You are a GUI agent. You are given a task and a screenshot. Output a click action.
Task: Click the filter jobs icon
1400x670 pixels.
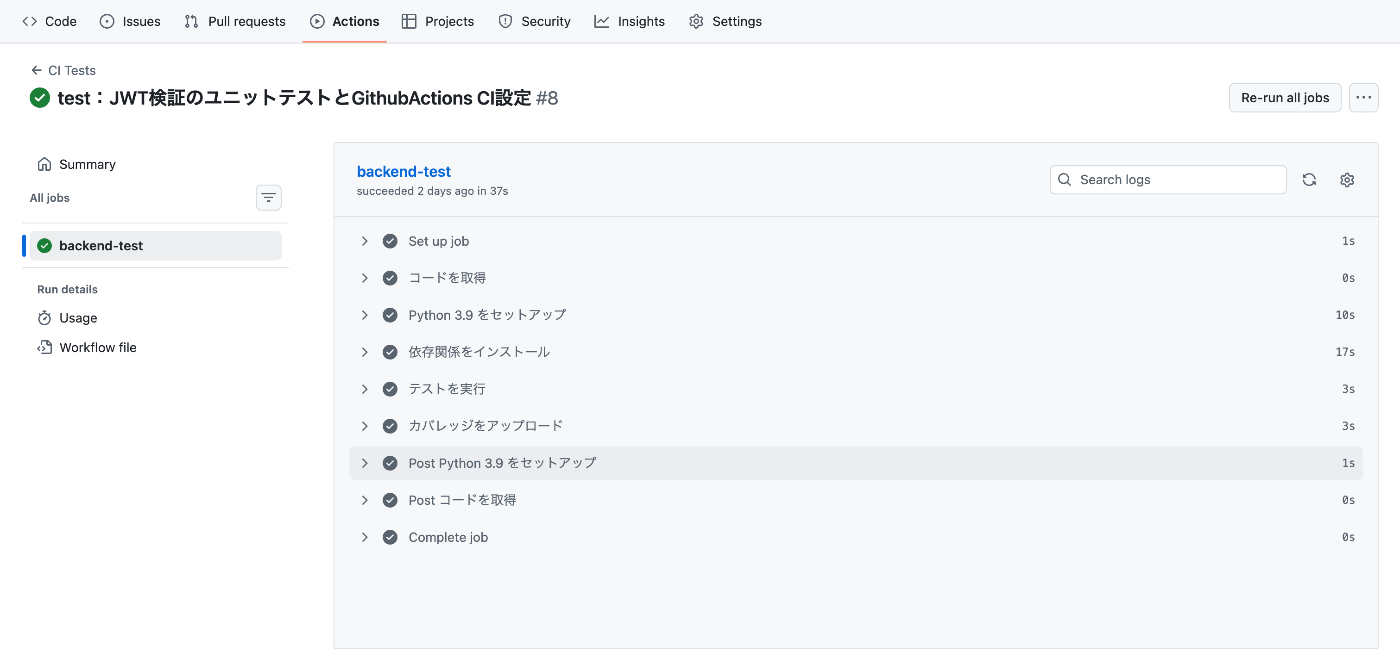(269, 198)
